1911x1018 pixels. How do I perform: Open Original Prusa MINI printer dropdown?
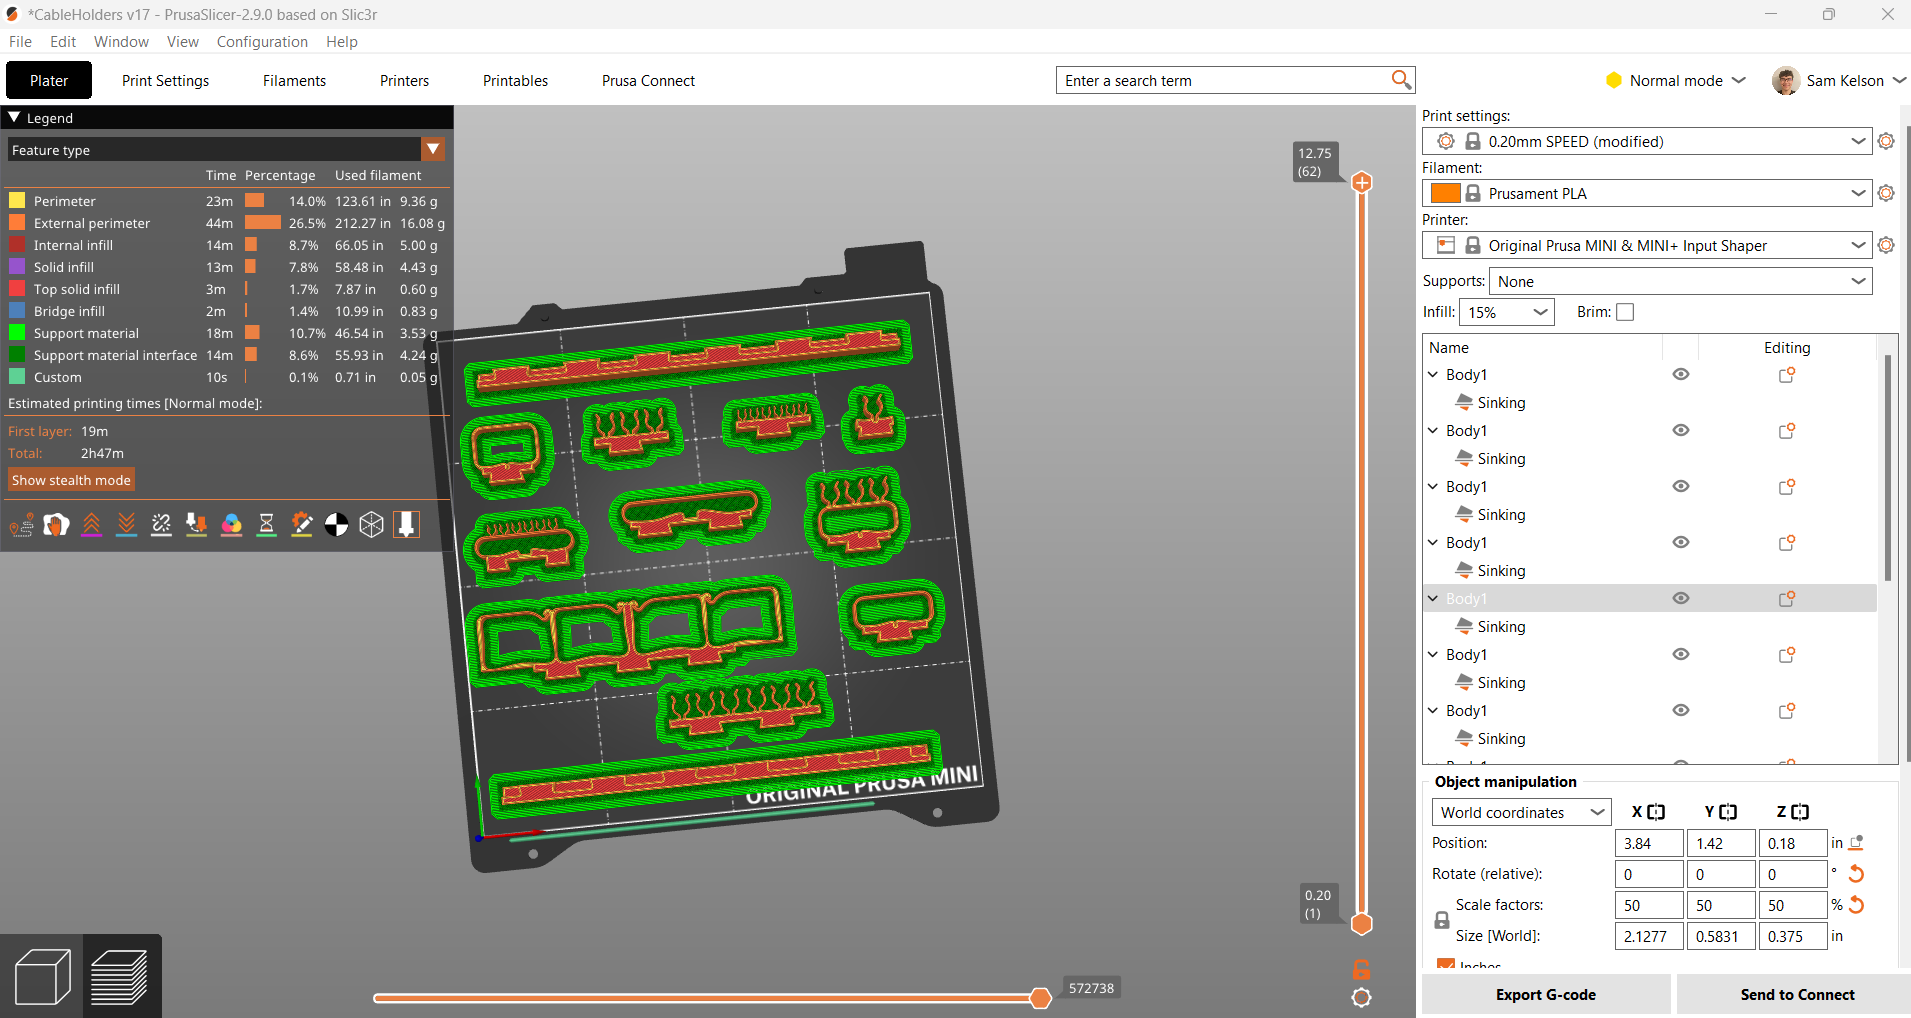(1646, 245)
